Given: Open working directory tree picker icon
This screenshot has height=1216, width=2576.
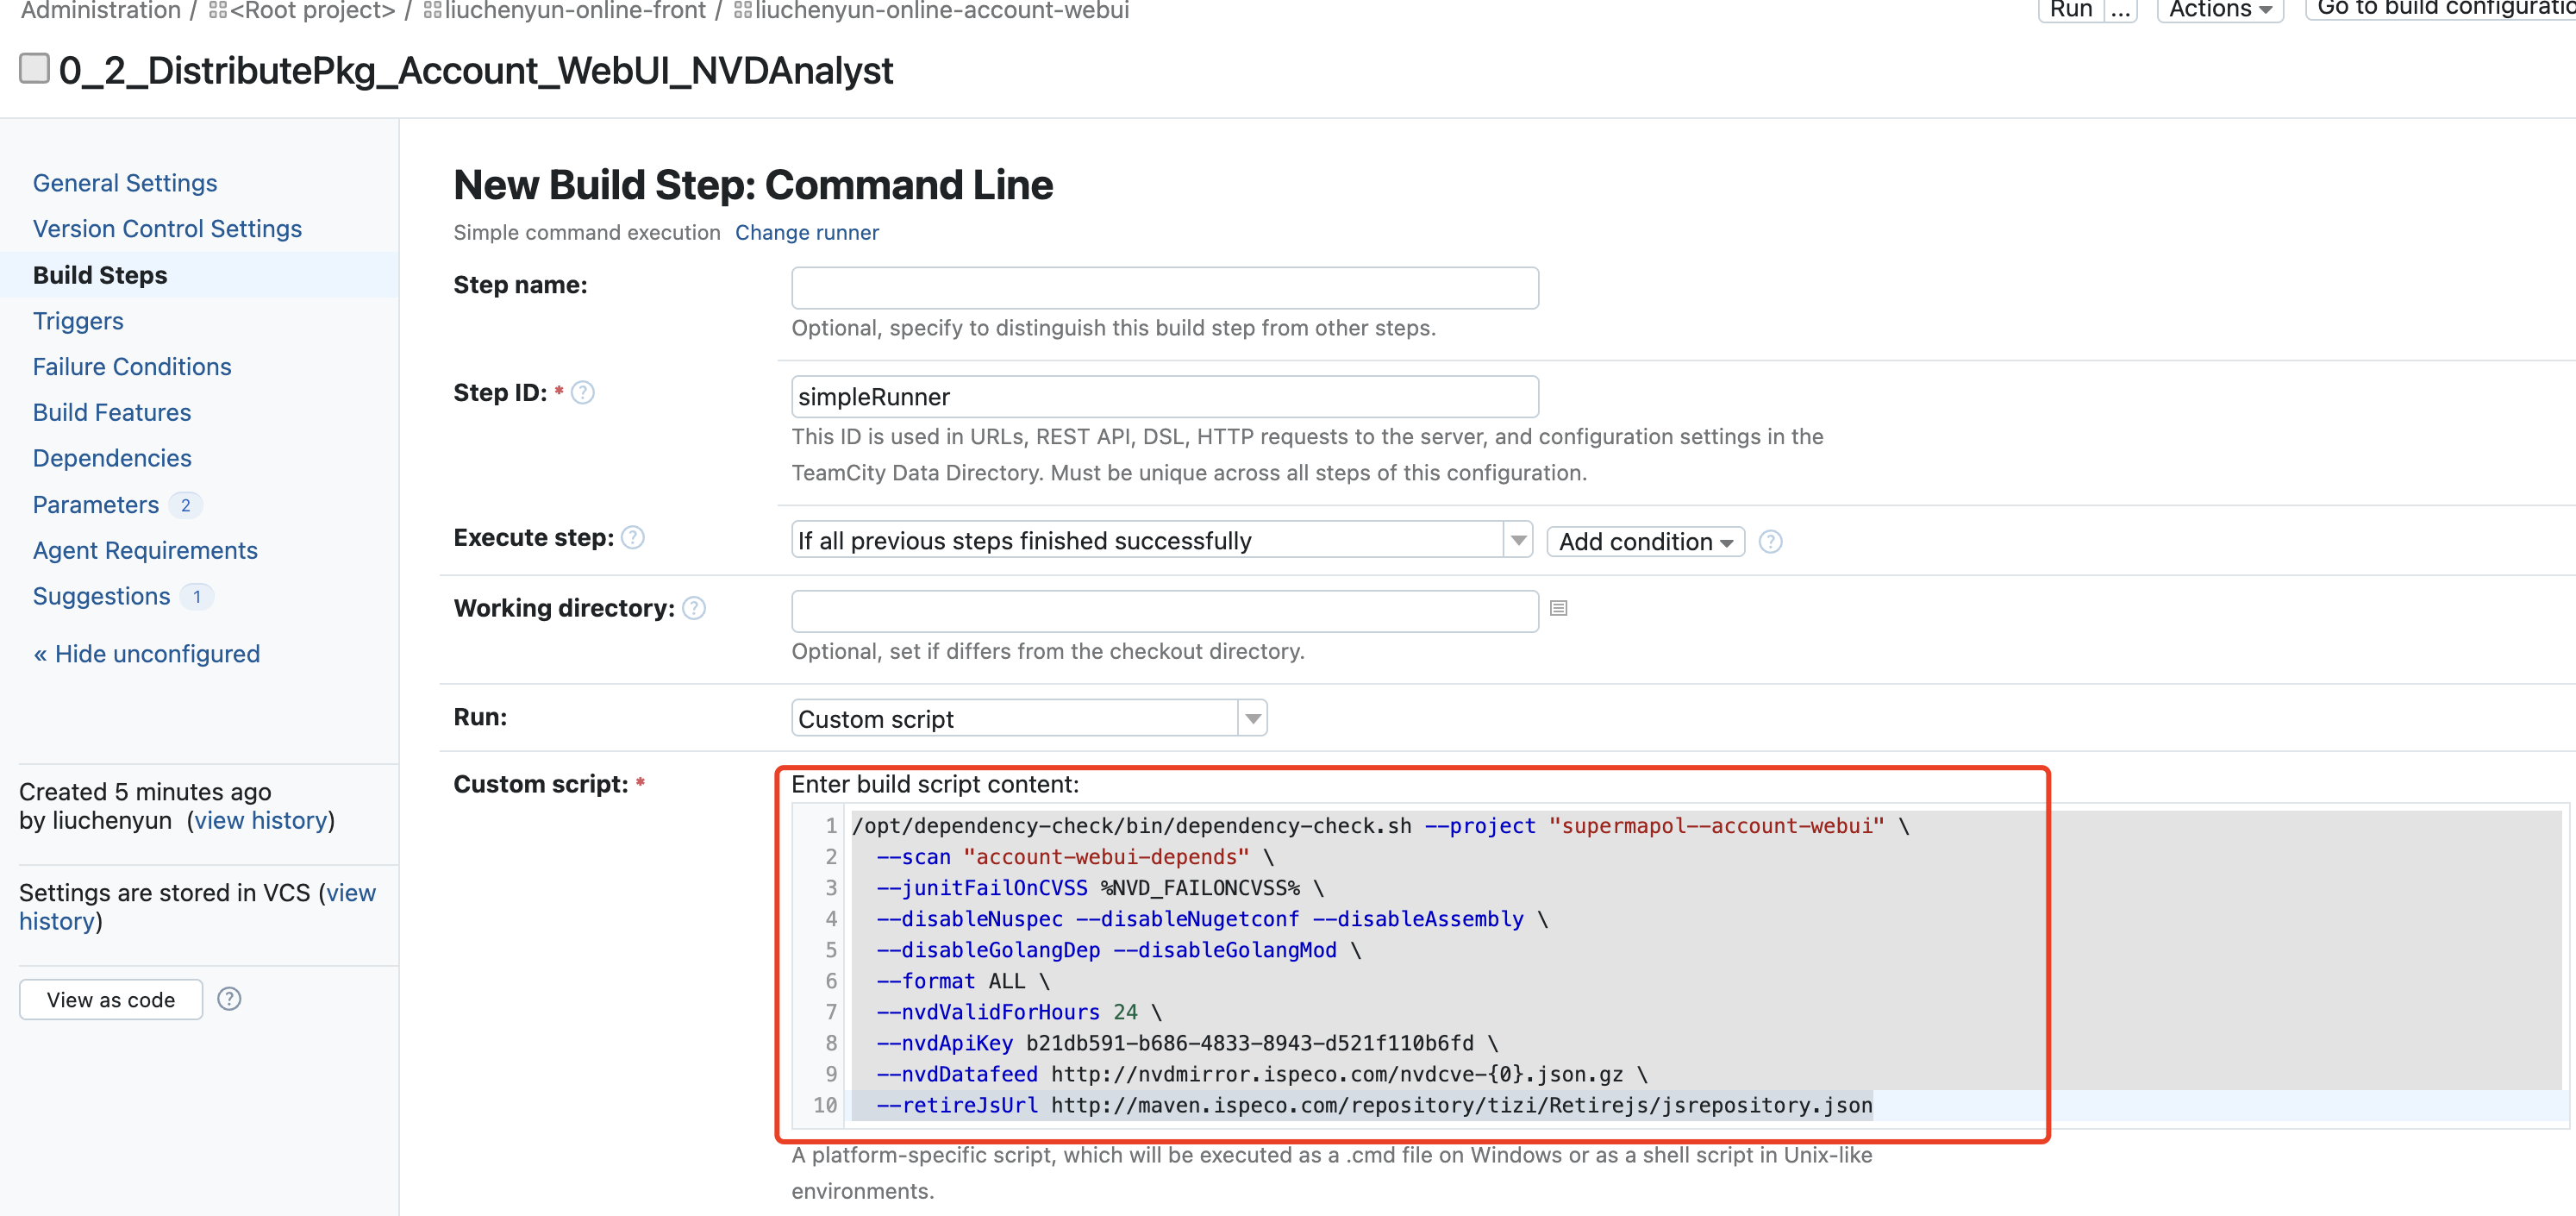Looking at the screenshot, I should (x=1558, y=608).
